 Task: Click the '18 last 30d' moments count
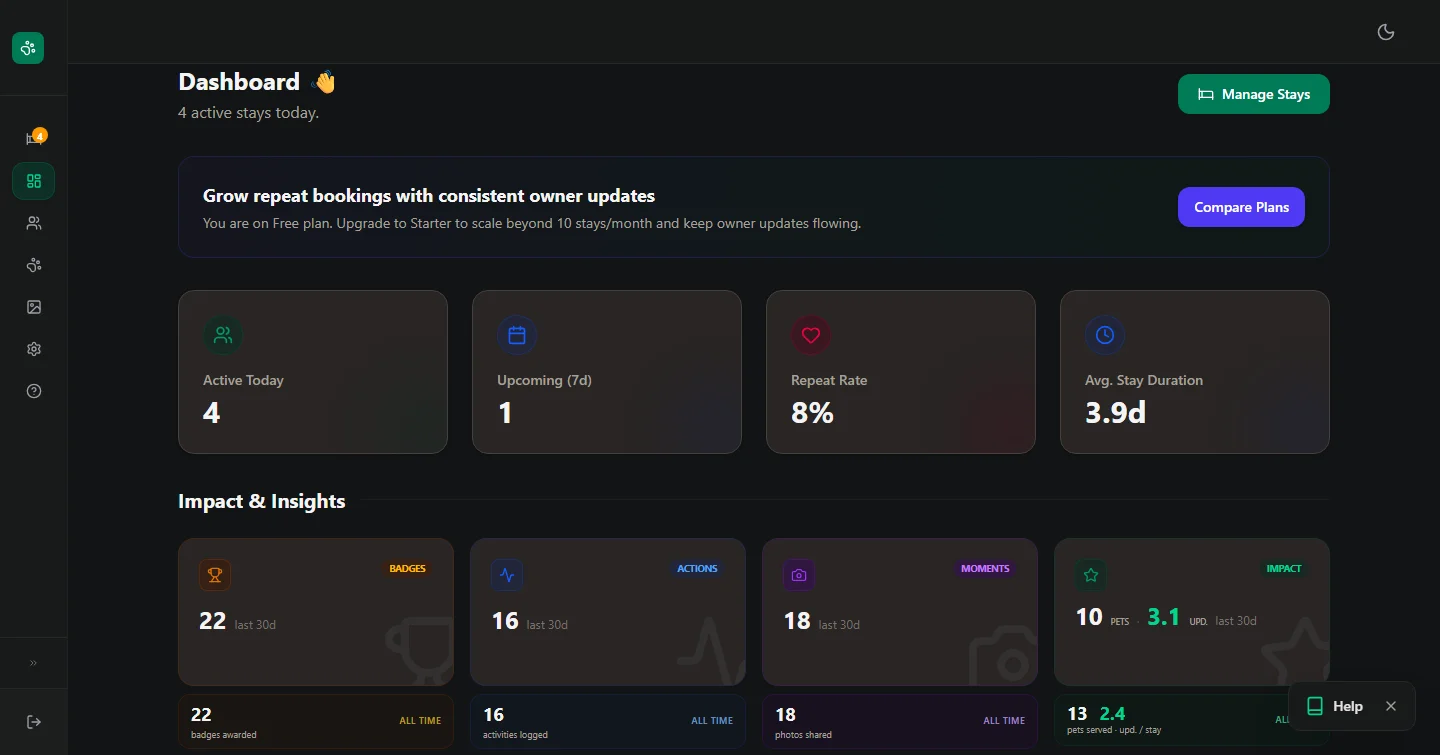click(821, 621)
